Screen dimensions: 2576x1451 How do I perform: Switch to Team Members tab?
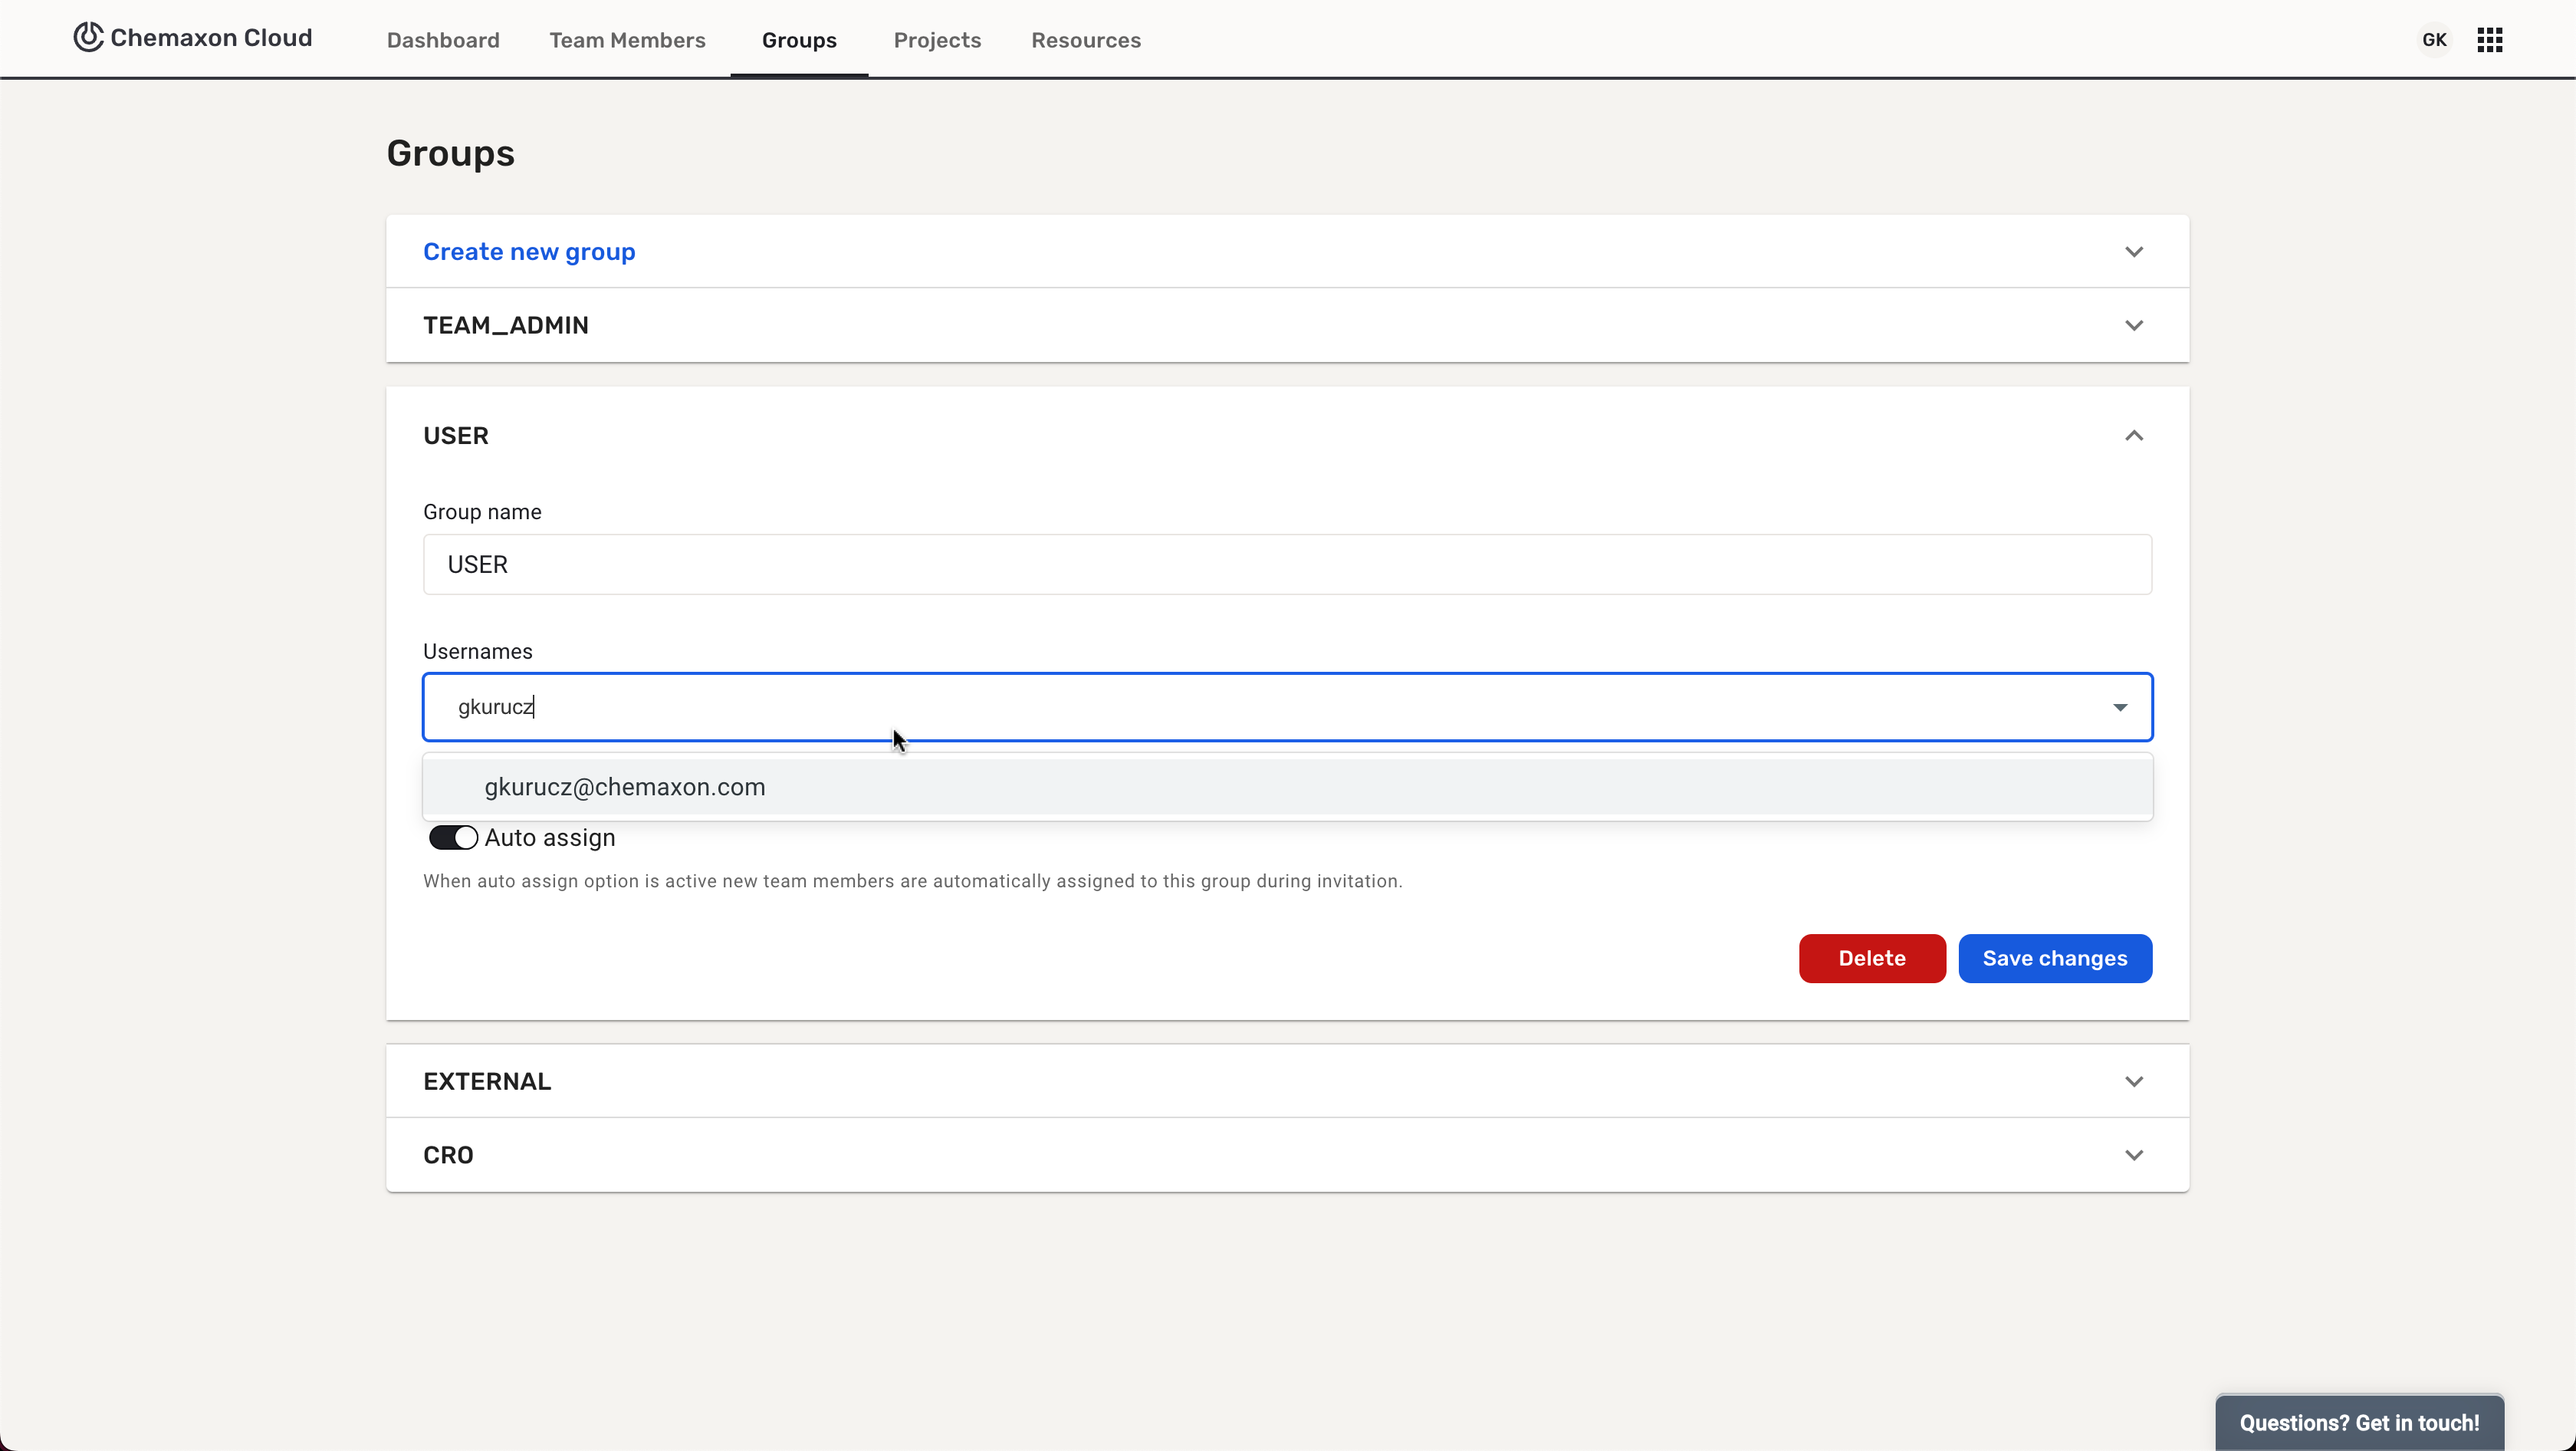pos(627,40)
